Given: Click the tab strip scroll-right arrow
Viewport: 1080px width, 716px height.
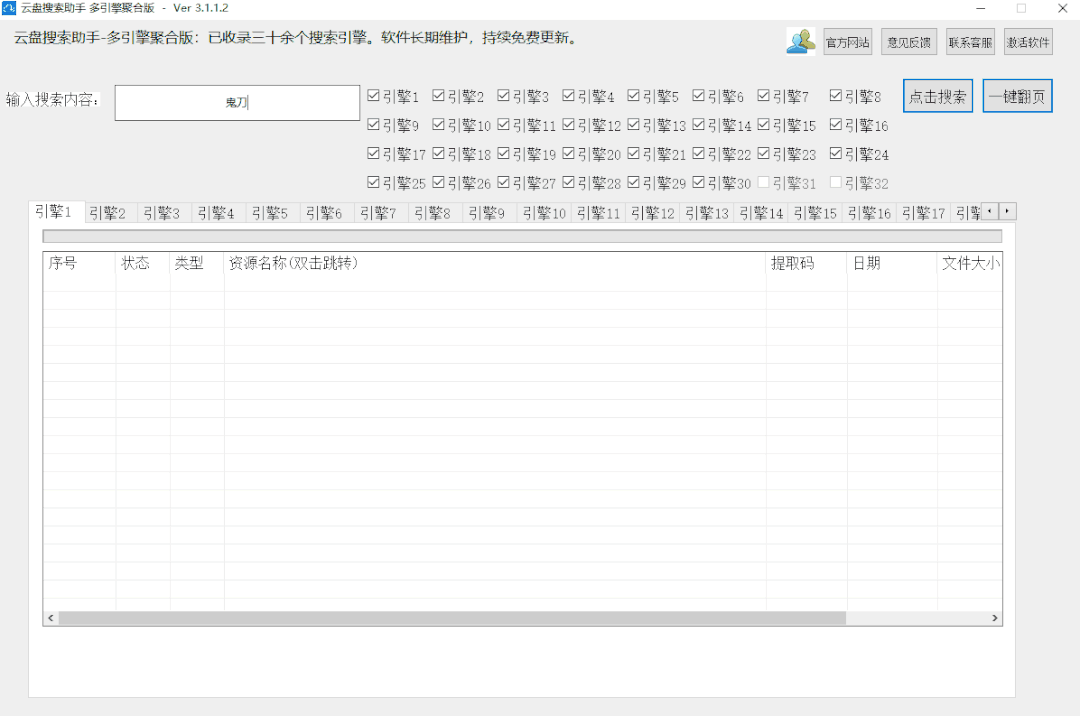Looking at the screenshot, I should [1007, 211].
